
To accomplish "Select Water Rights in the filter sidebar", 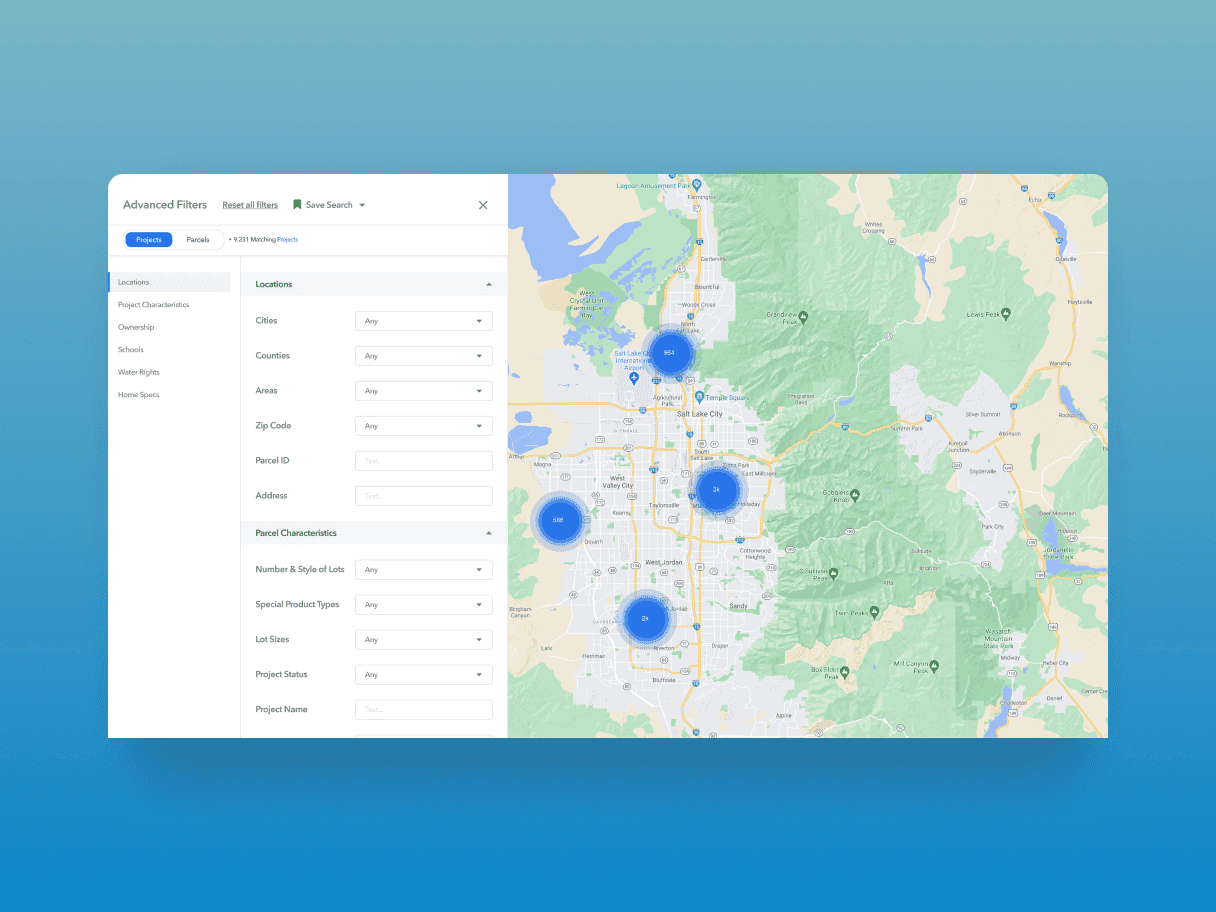I will 139,372.
